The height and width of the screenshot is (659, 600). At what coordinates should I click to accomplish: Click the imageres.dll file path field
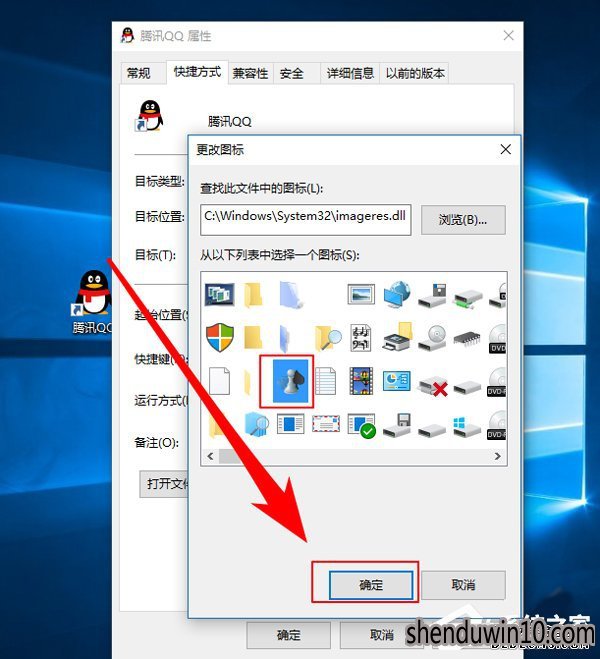click(305, 220)
